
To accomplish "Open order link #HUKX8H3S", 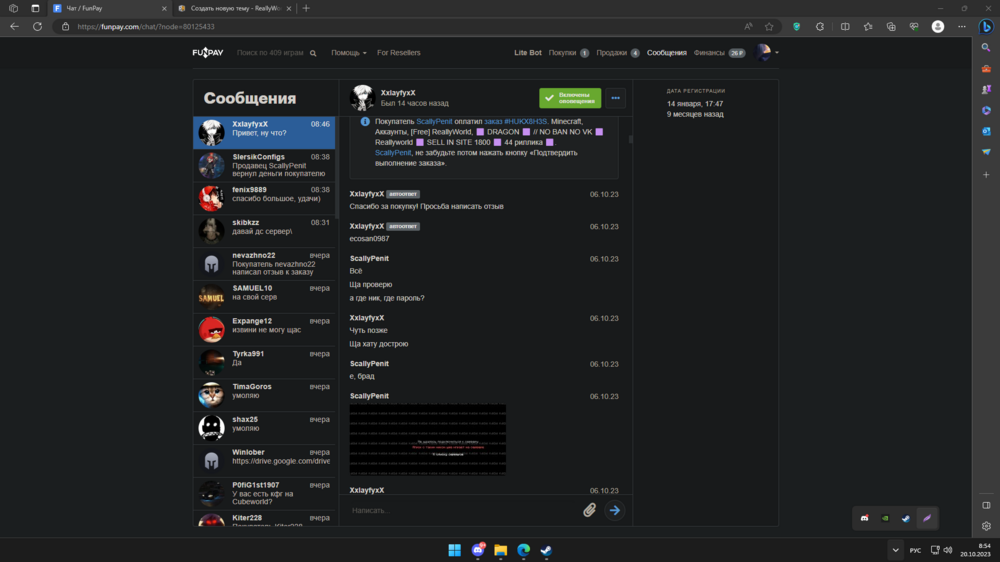I will (515, 121).
